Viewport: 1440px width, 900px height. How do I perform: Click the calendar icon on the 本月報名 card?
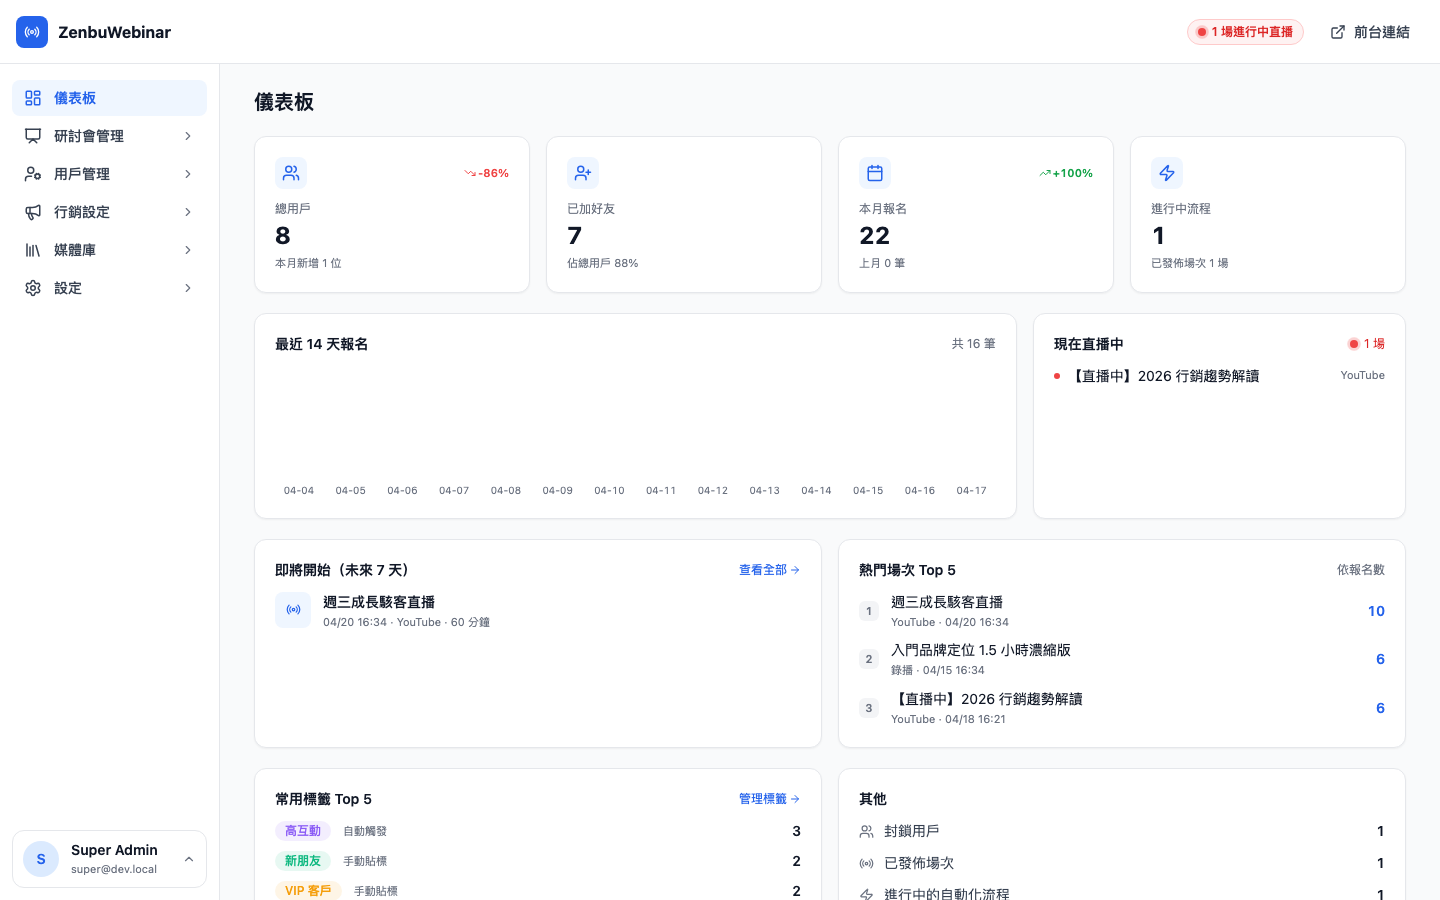[875, 173]
